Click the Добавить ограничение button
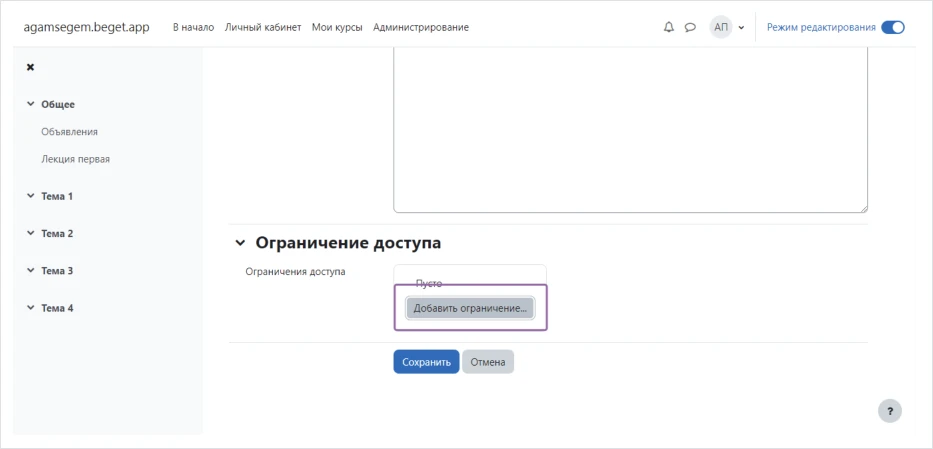The height and width of the screenshot is (449, 933). tap(470, 309)
